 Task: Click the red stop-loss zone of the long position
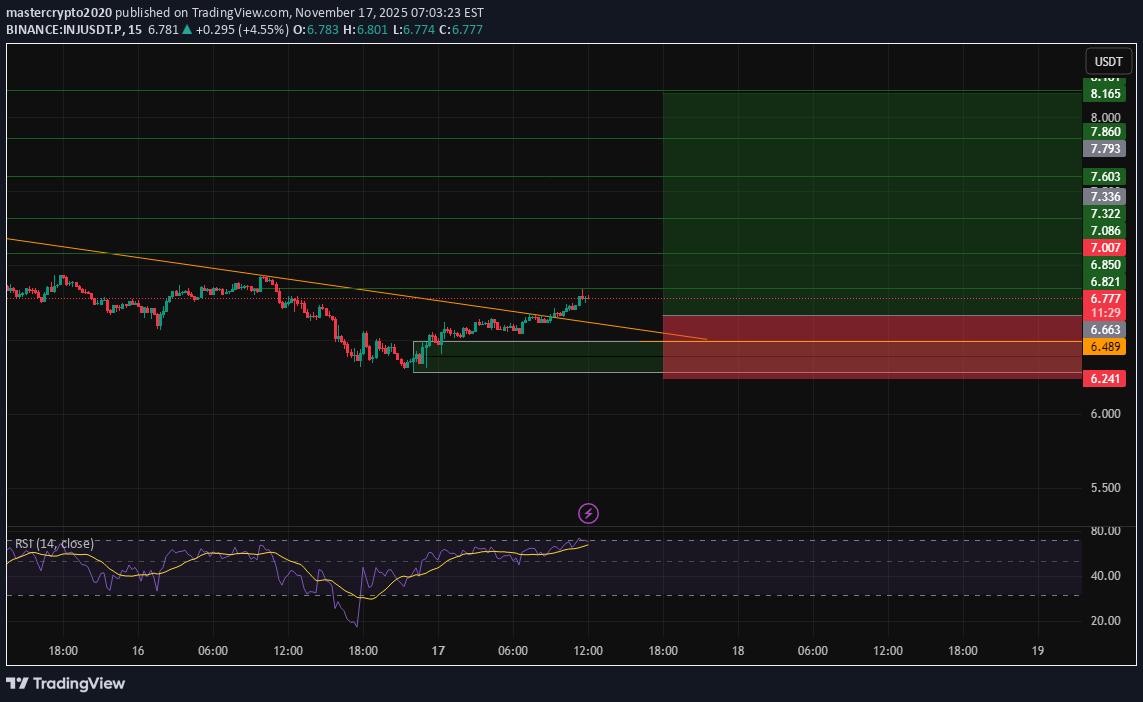(870, 346)
